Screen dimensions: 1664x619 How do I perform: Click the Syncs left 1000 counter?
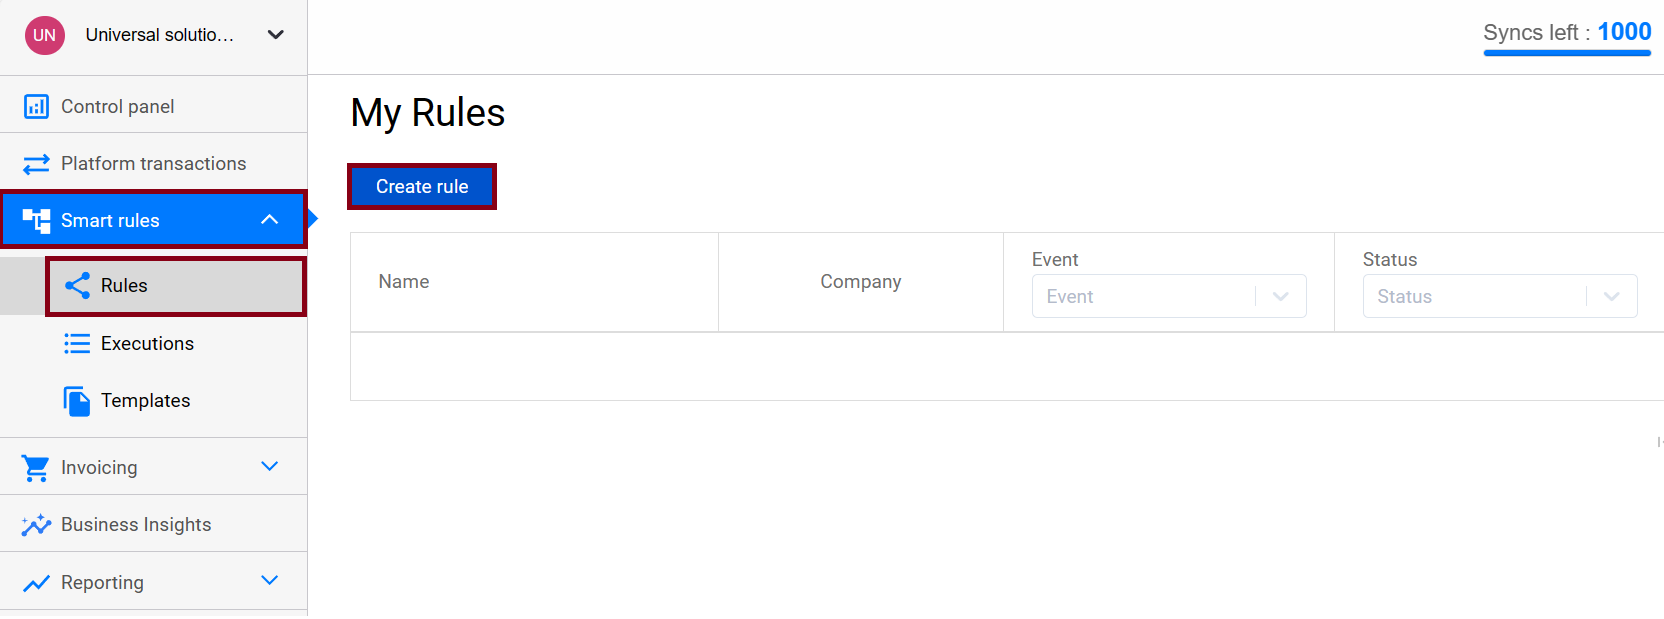coord(1566,32)
